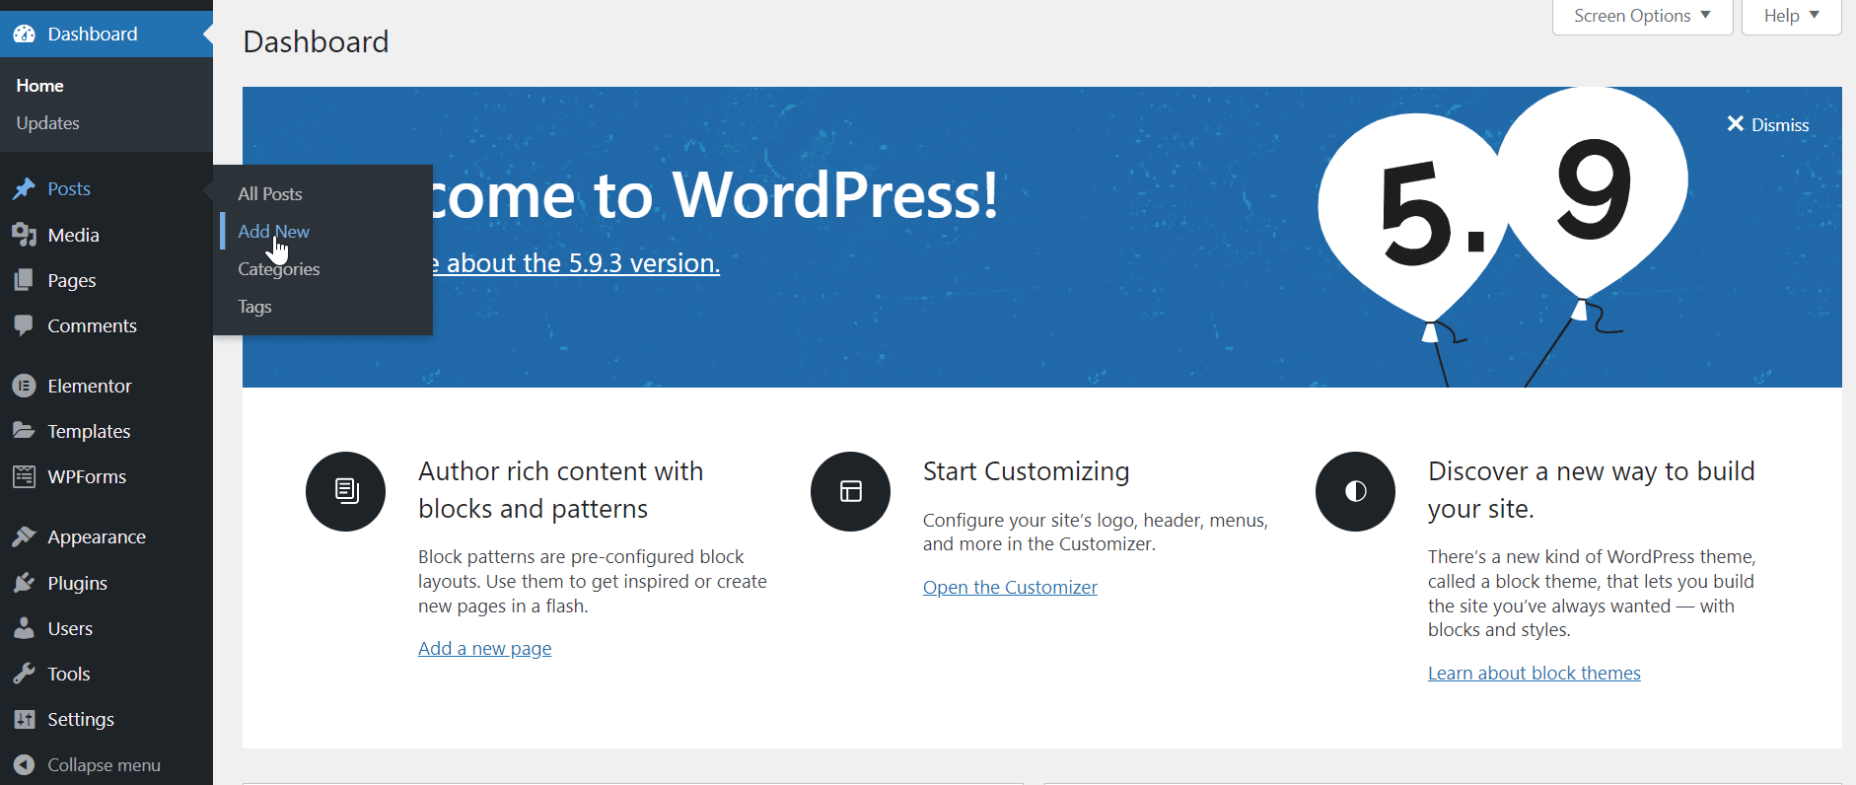This screenshot has height=785, width=1856.
Task: Click the Posts pushpin icon
Action: click(x=24, y=189)
